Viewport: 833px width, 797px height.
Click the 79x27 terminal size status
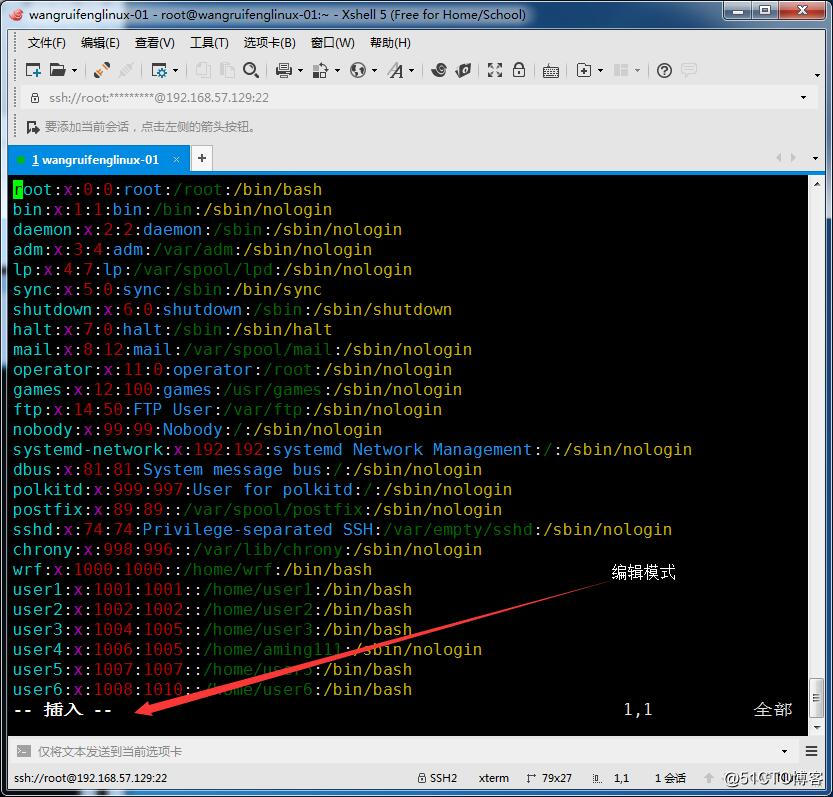pos(549,778)
